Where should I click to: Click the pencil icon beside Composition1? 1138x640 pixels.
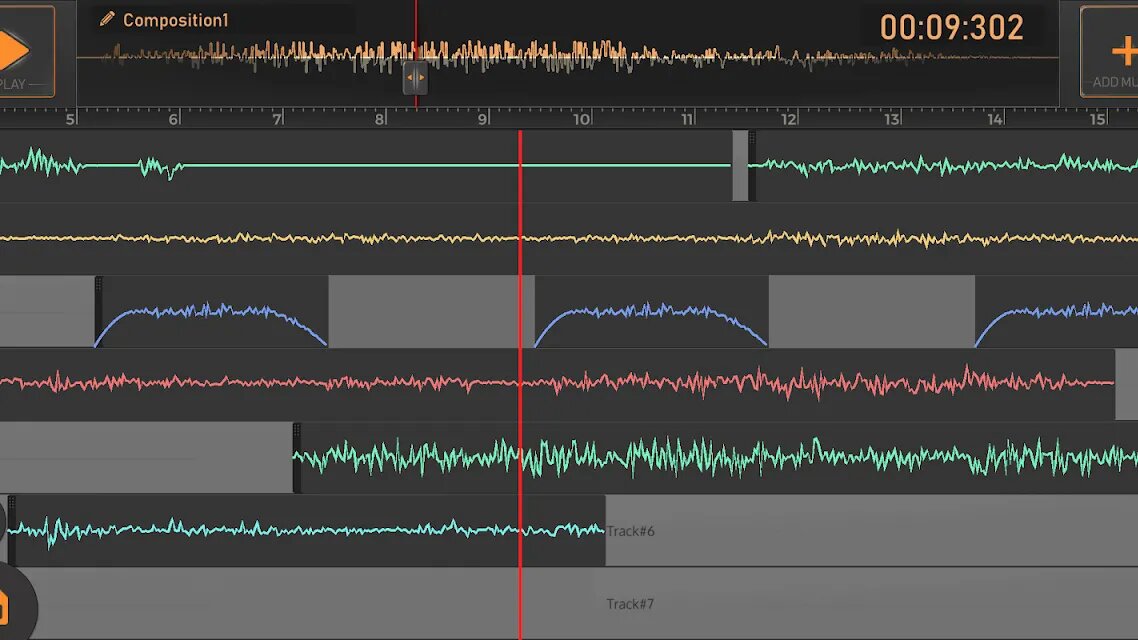pyautogui.click(x=107, y=19)
